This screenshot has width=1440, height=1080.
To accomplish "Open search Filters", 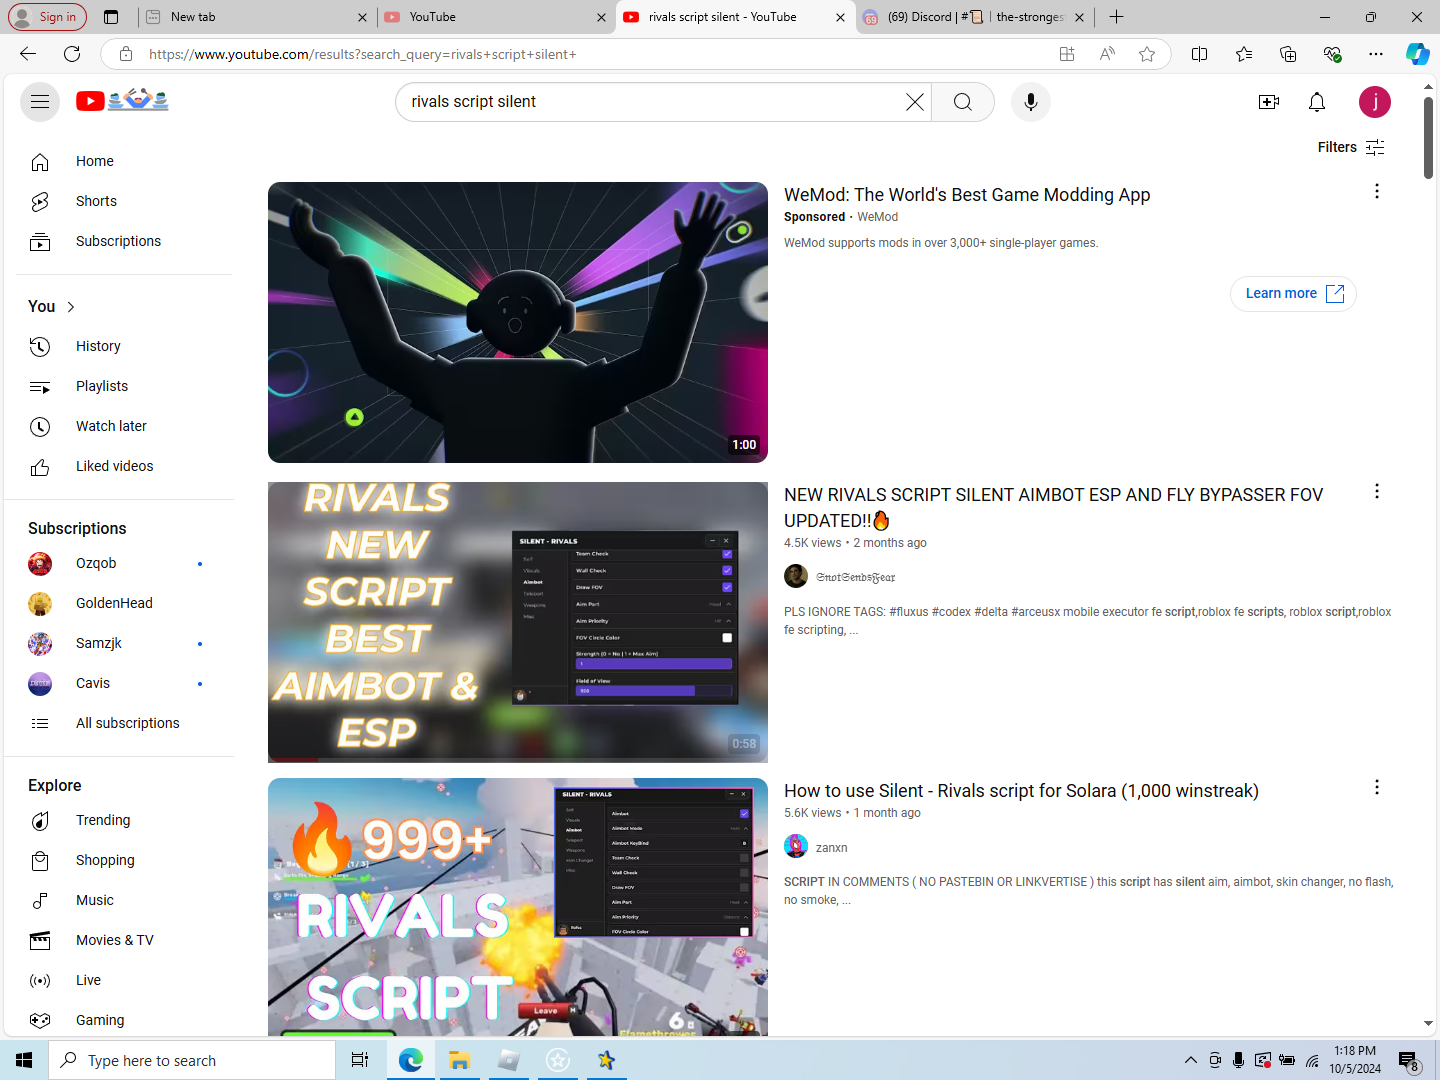I will point(1350,147).
